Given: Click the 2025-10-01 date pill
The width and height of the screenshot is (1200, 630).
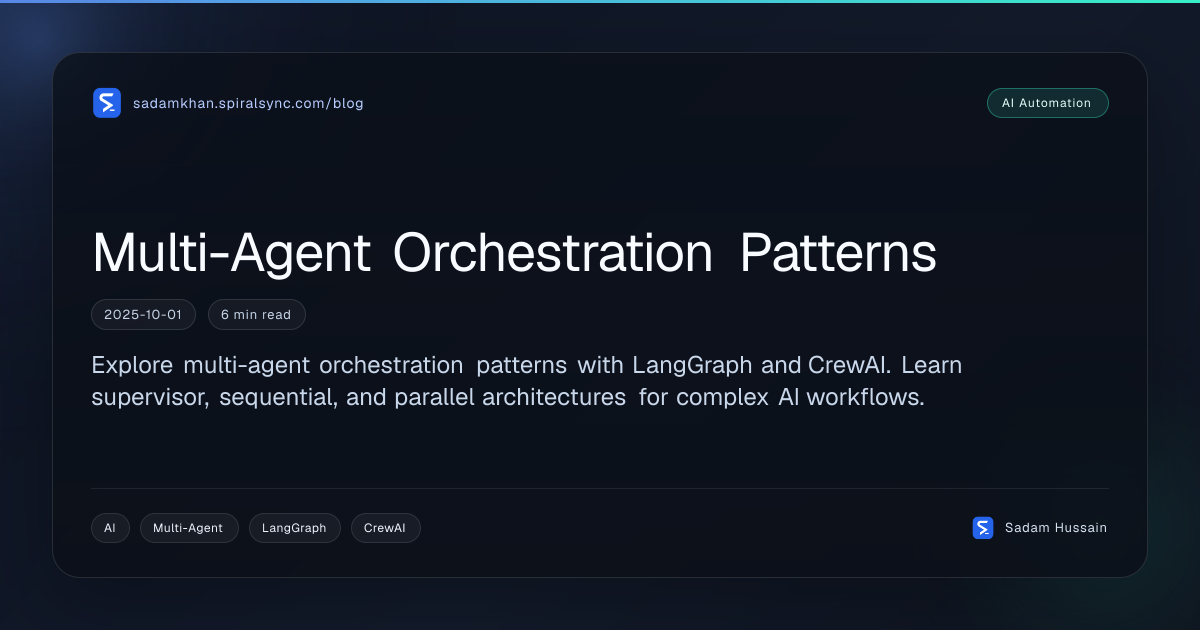Looking at the screenshot, I should pos(143,315).
